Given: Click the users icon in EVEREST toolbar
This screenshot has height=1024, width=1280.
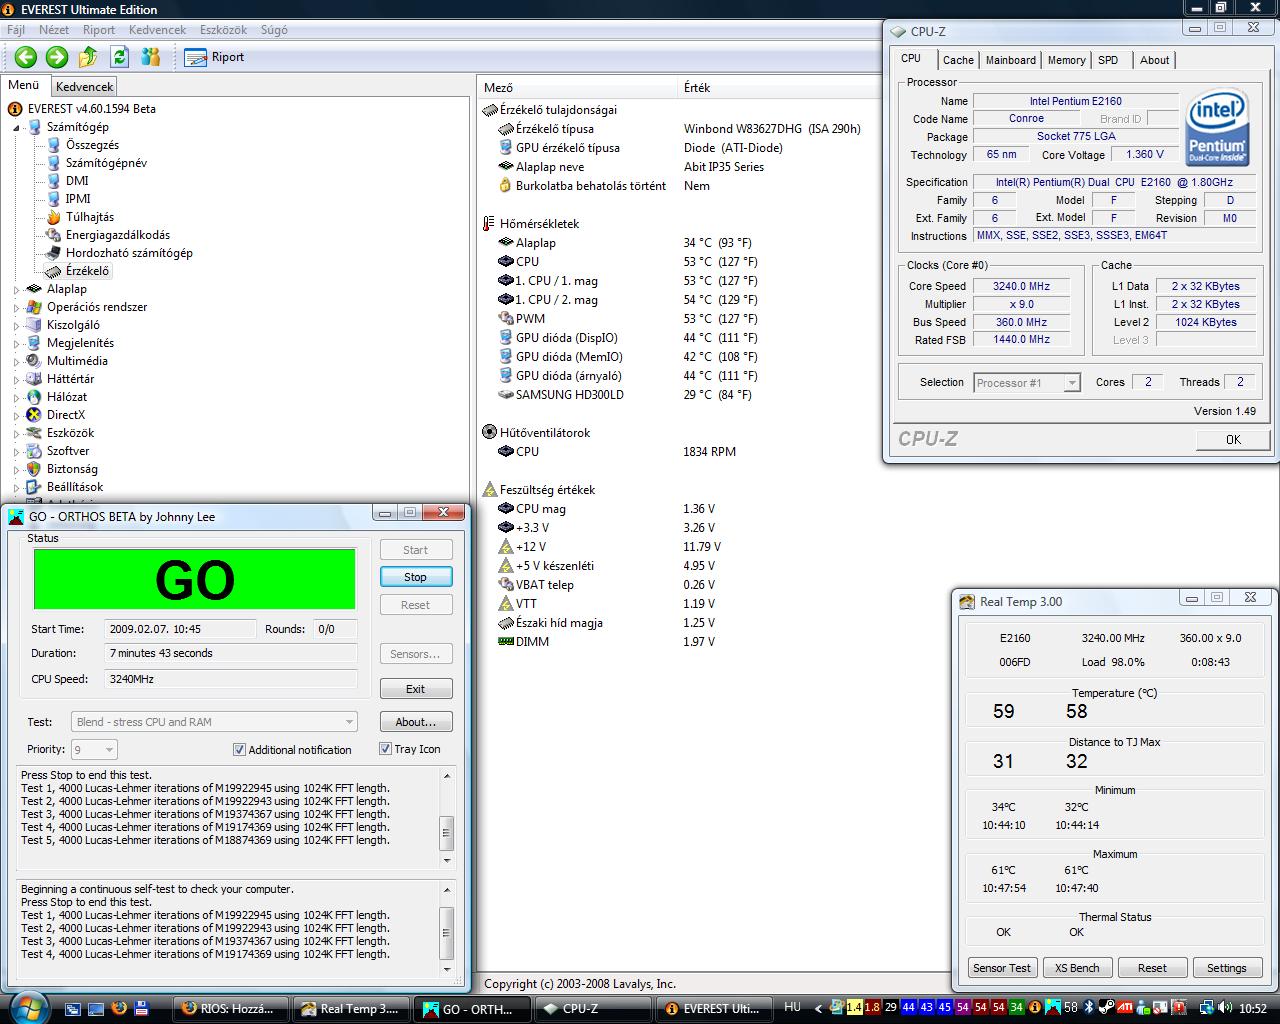Looking at the screenshot, I should tap(151, 57).
